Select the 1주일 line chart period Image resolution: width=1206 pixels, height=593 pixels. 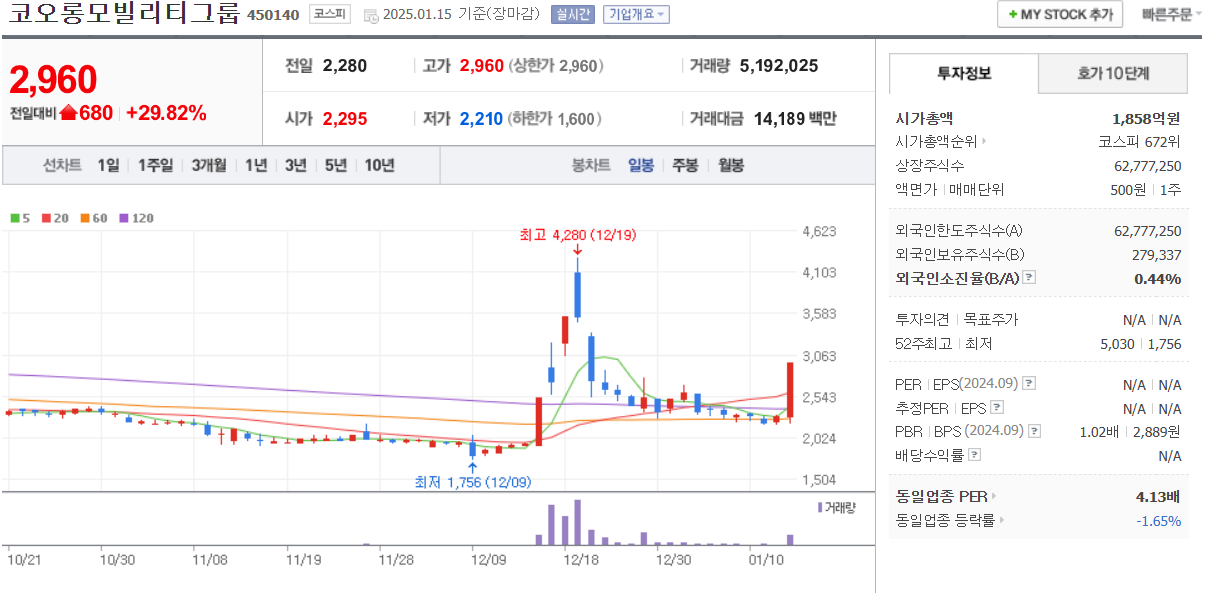pos(155,166)
